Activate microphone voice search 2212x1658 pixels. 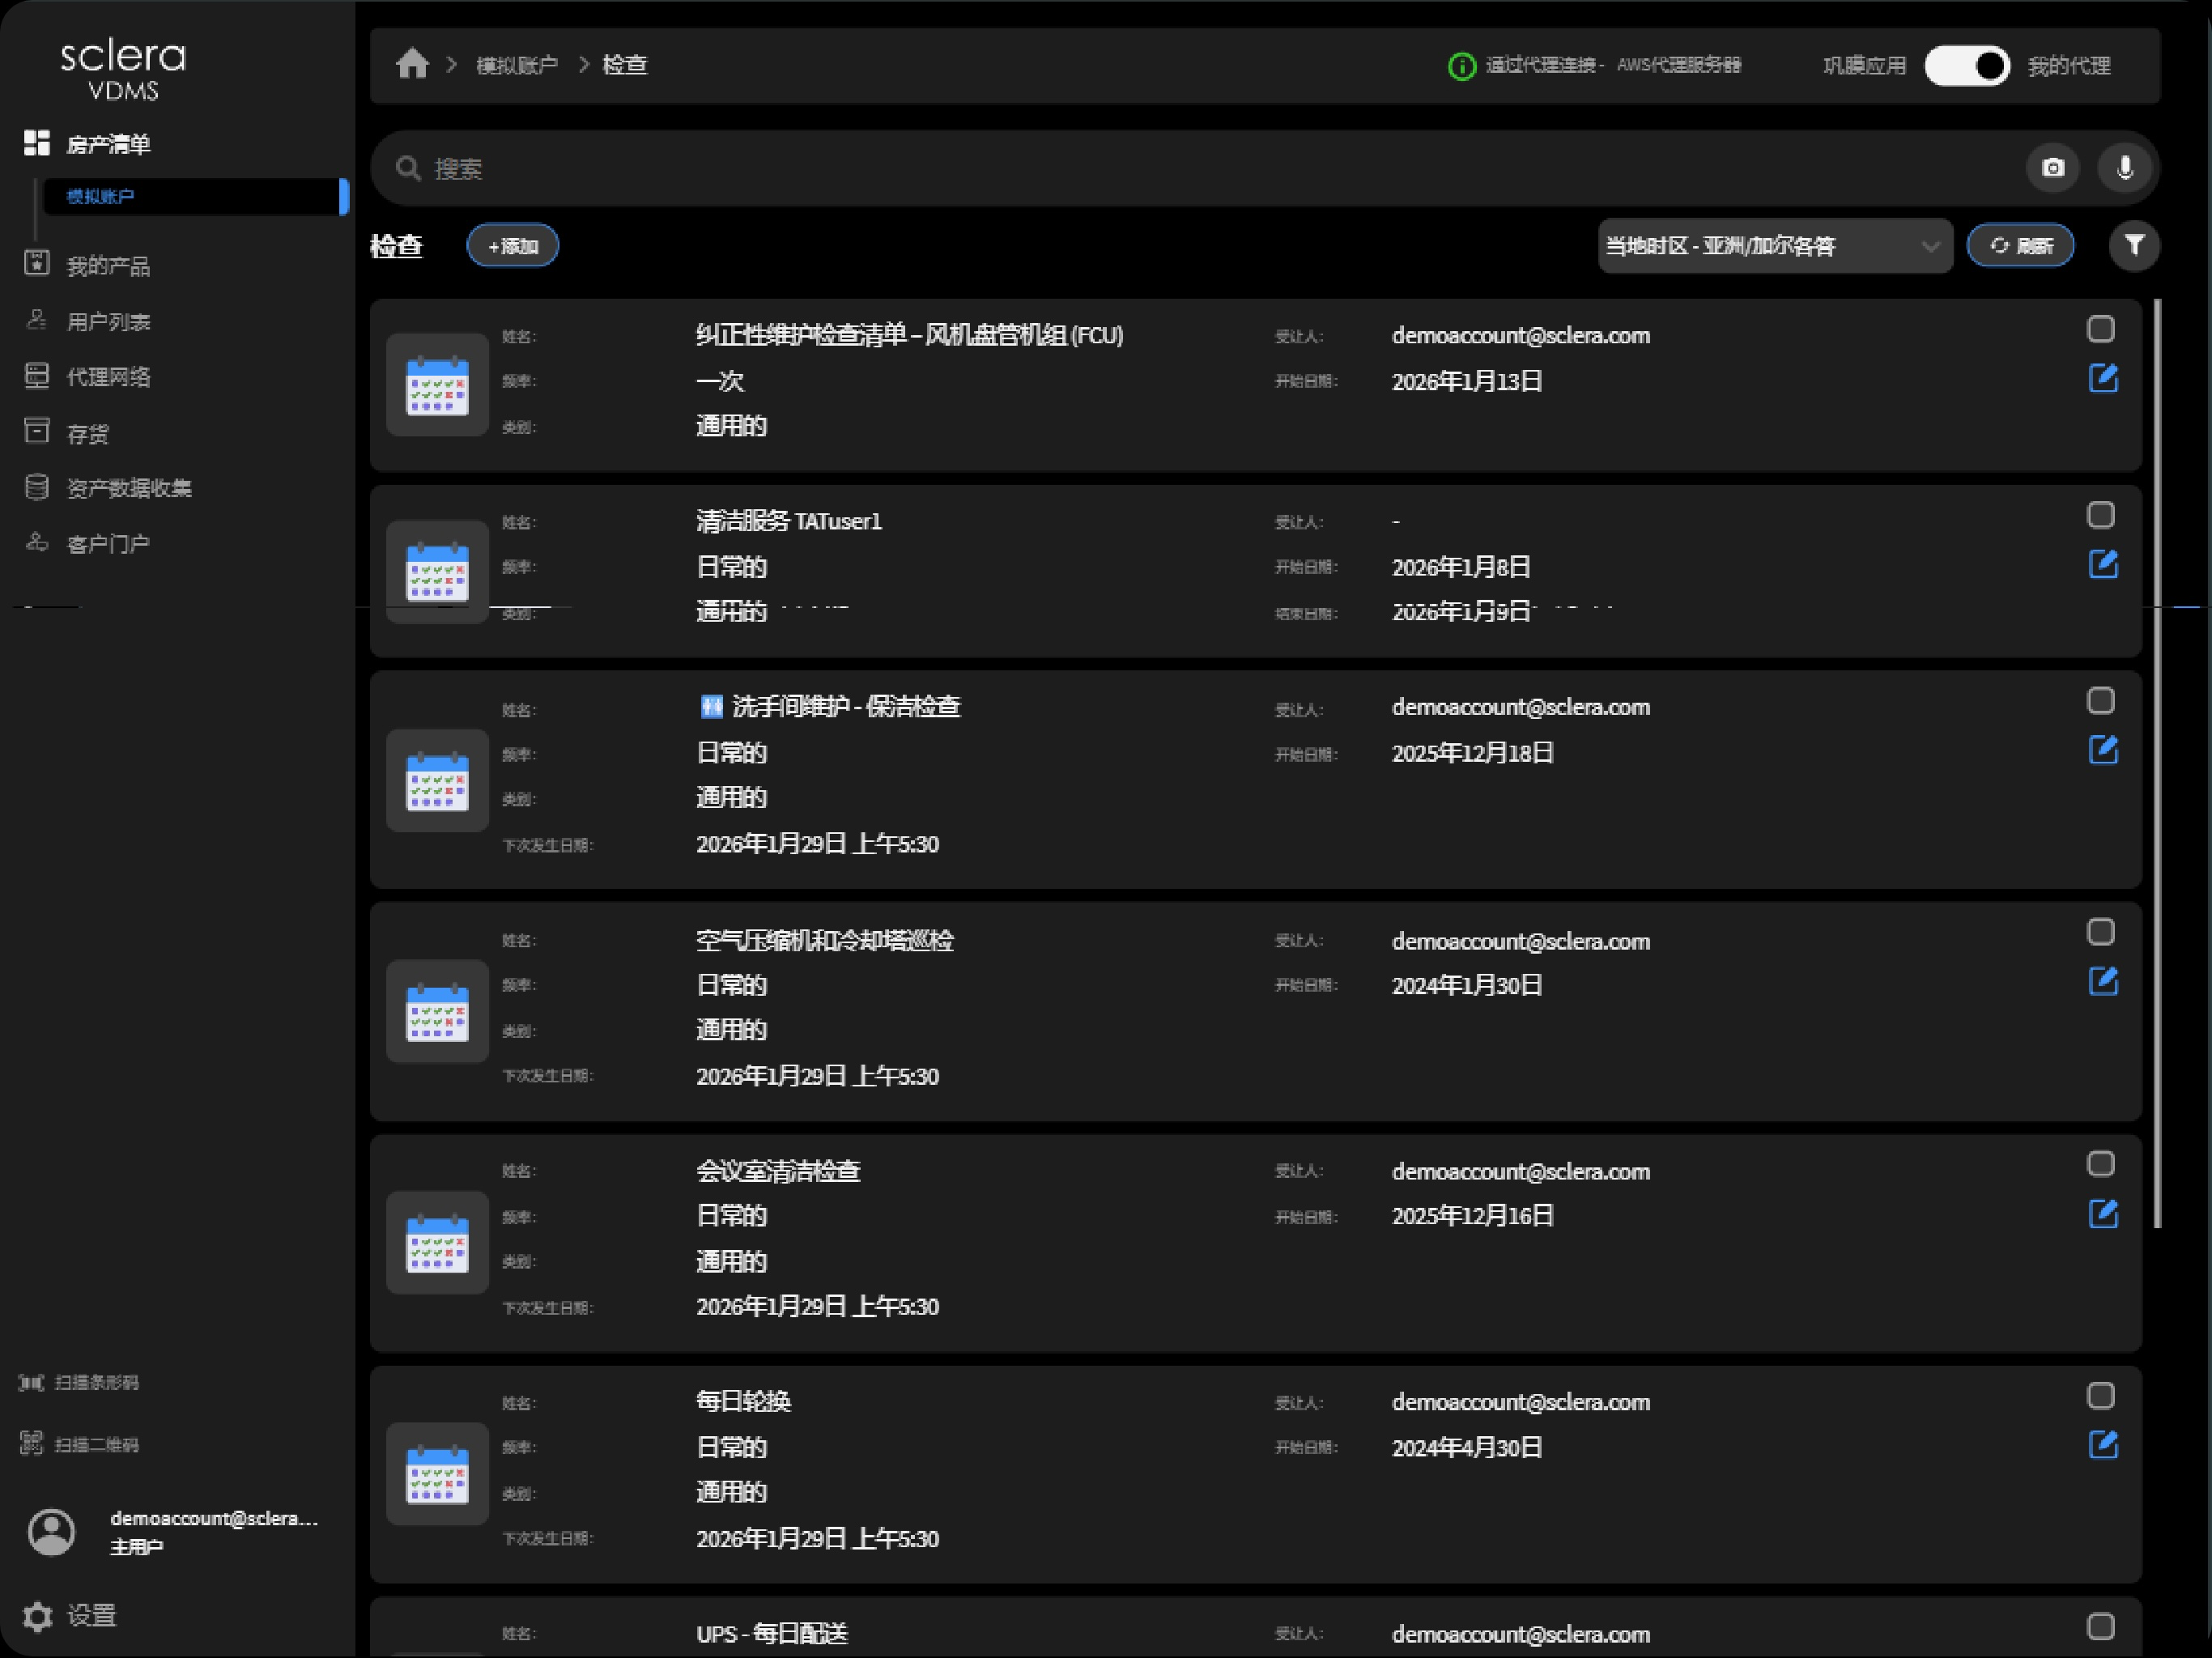coord(2124,167)
